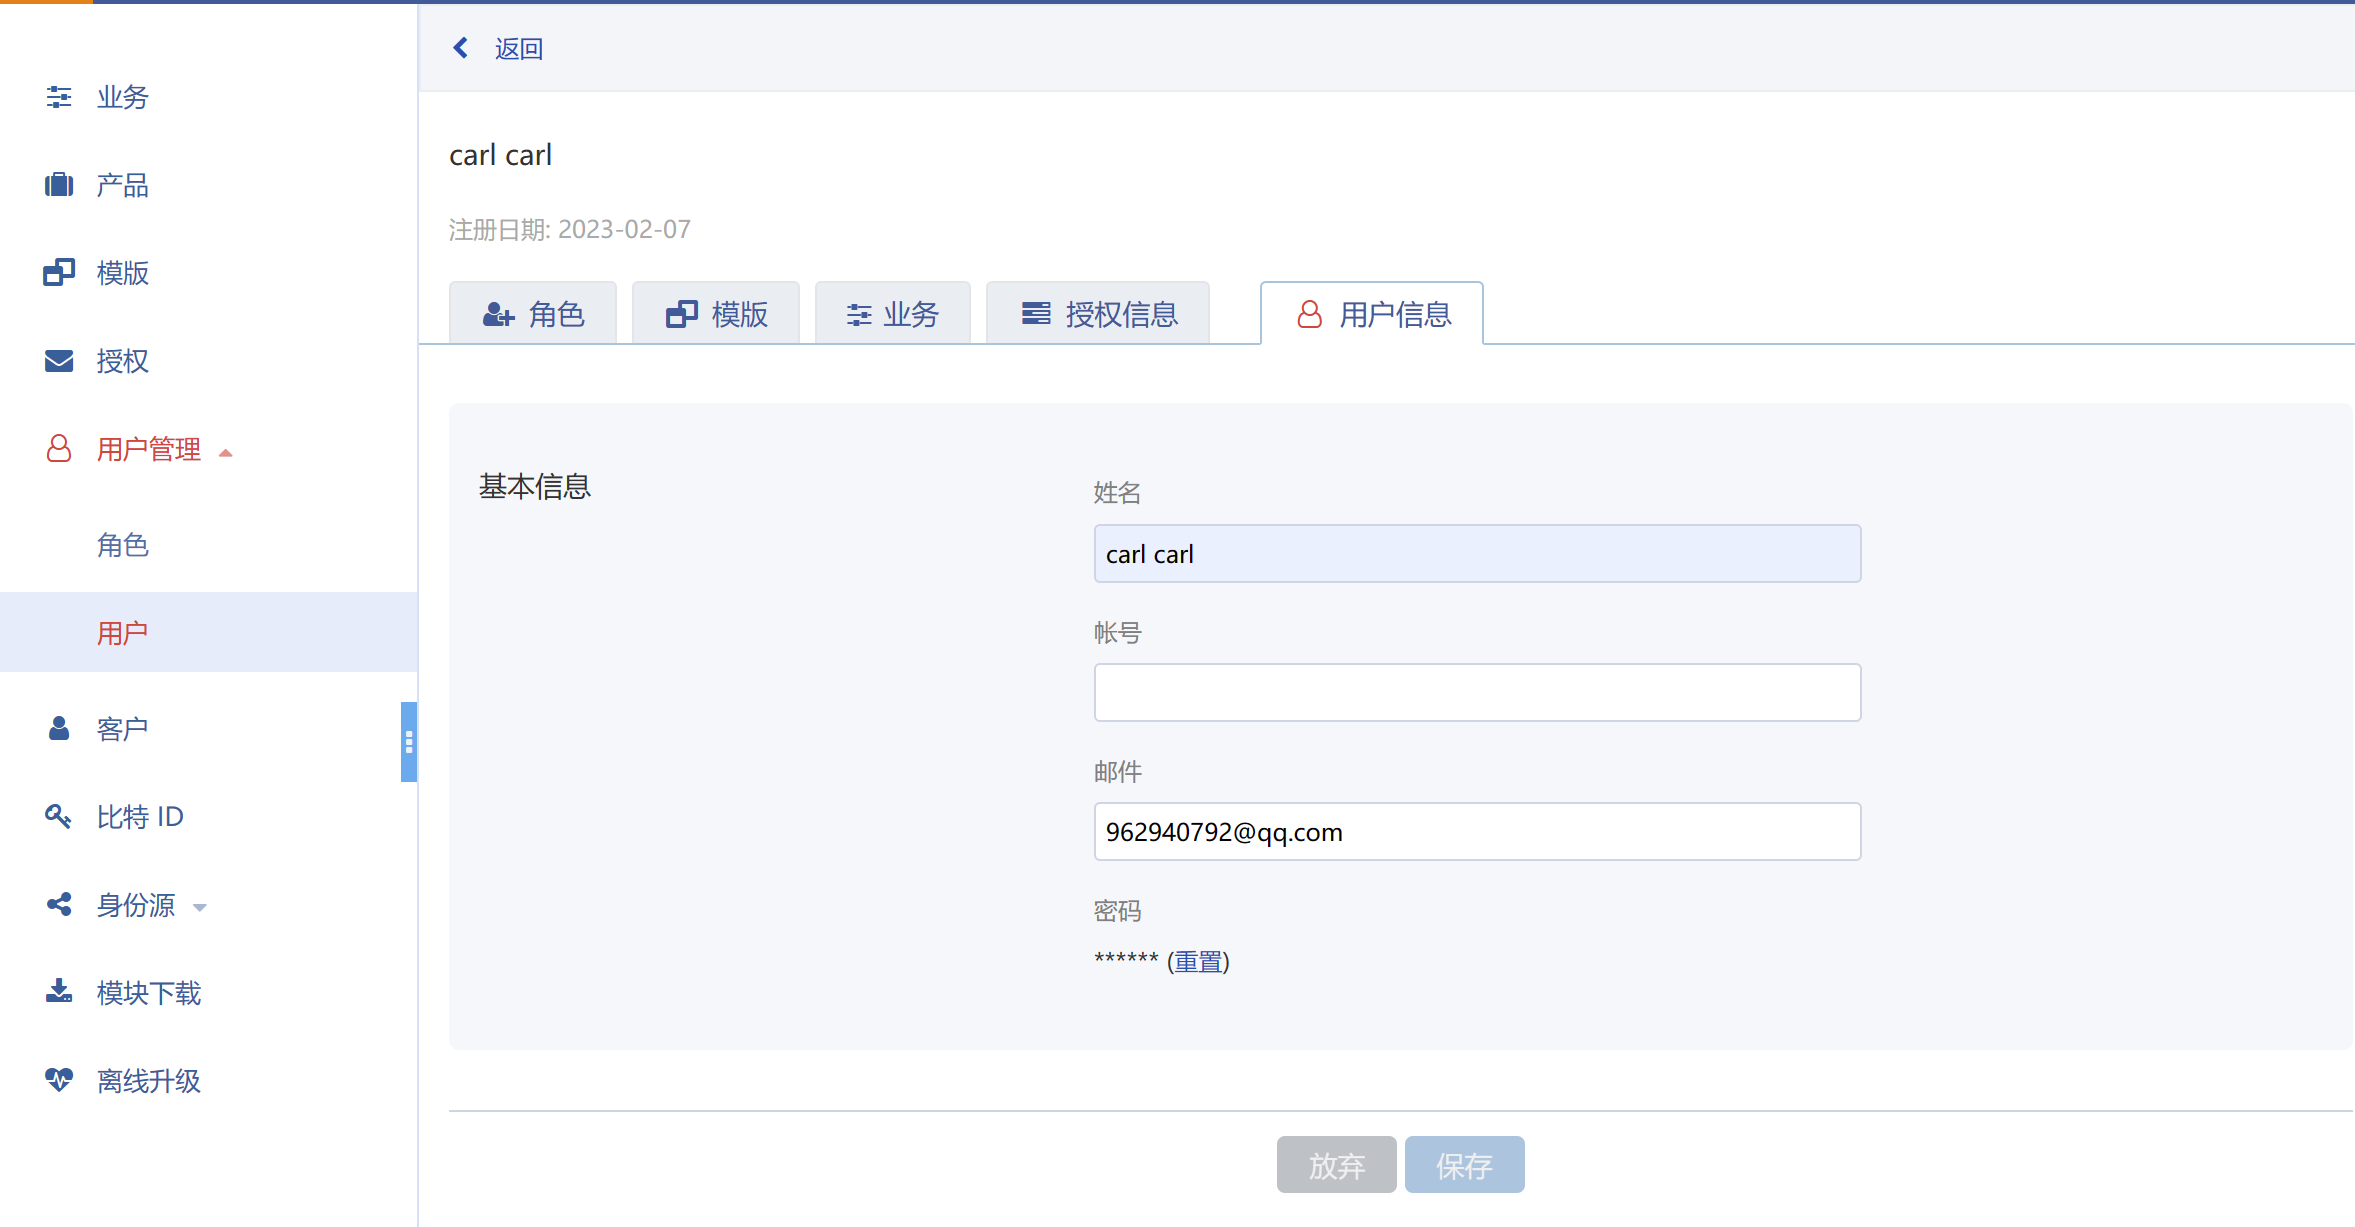The image size is (2355, 1227).
Task: Focus the 邮件 email input field
Action: [x=1477, y=831]
